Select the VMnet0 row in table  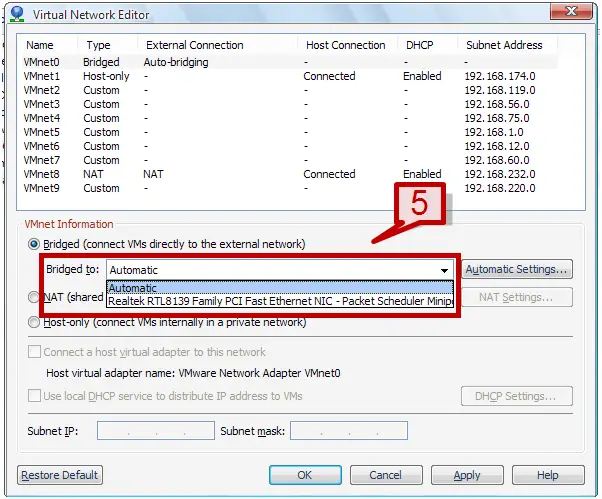[x=42, y=61]
